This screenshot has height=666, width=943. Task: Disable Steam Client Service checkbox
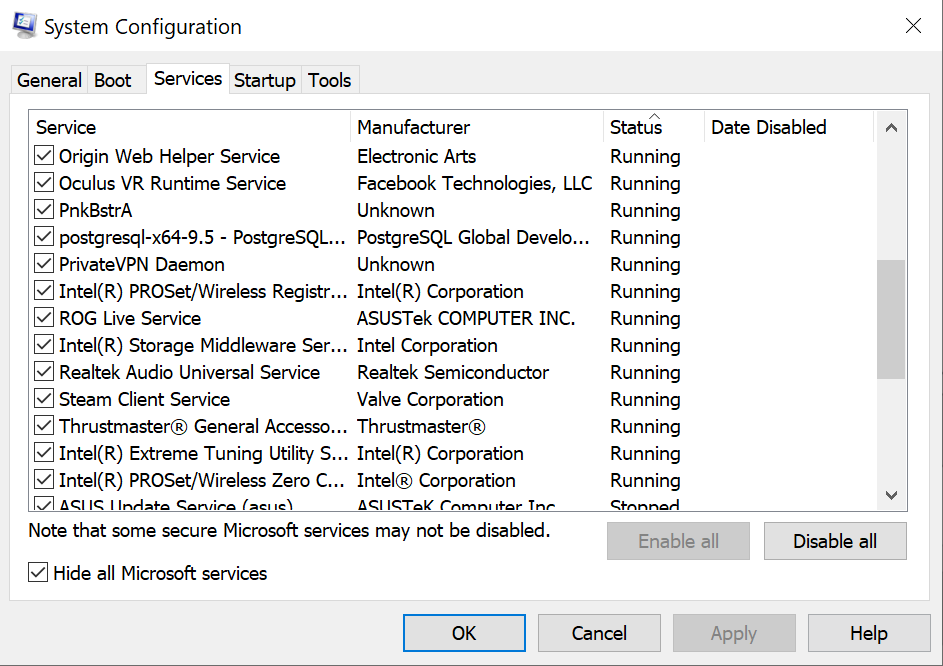44,399
